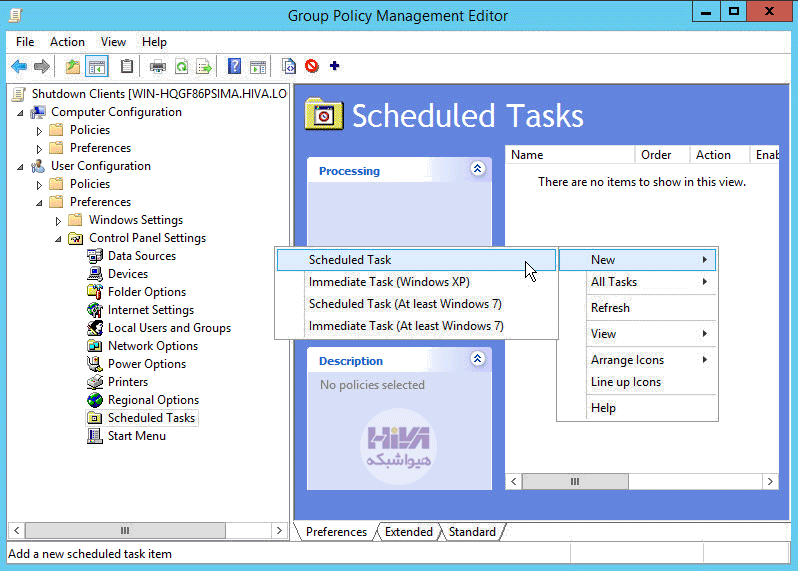Expand Policies under Computer Configuration

click(x=39, y=131)
